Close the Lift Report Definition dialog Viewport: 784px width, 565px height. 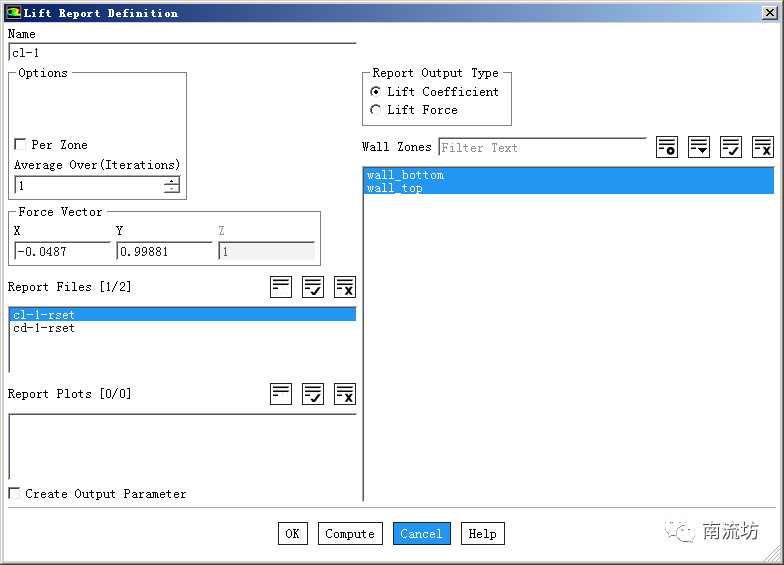pyautogui.click(x=769, y=12)
